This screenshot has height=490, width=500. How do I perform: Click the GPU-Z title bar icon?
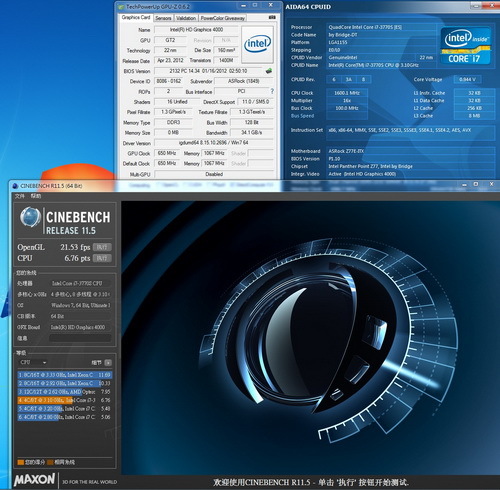(x=121, y=7)
